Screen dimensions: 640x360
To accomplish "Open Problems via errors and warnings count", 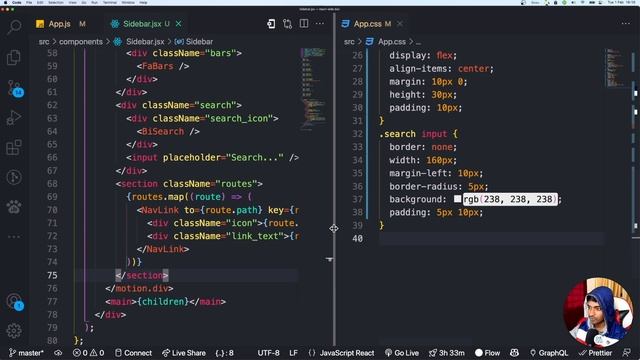I will [x=88, y=353].
